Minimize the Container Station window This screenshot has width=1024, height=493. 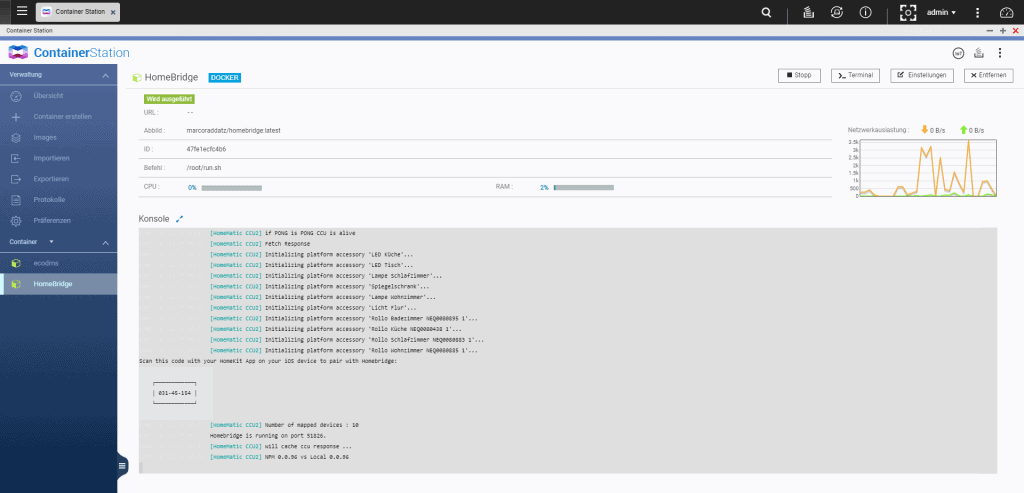(x=991, y=31)
